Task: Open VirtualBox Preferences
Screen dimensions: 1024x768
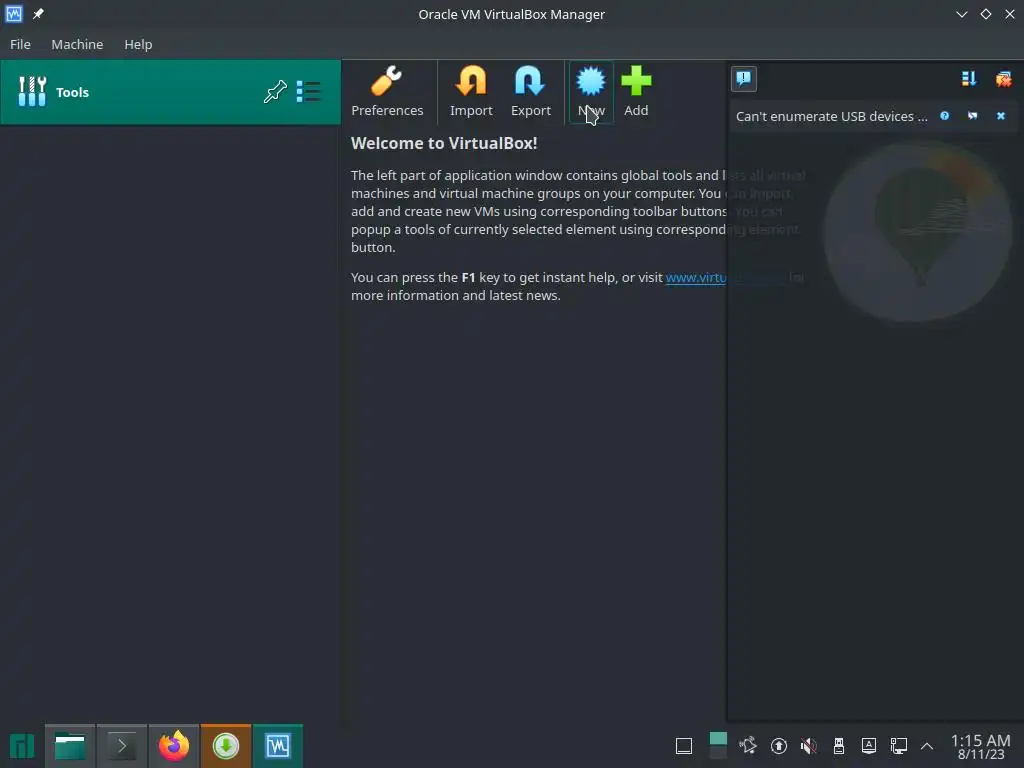Action: (x=387, y=92)
